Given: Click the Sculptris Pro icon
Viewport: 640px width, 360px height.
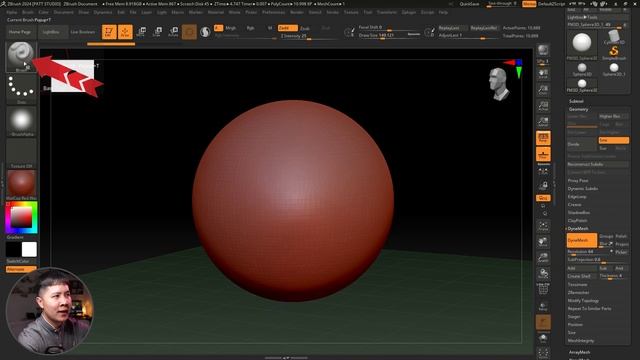Looking at the screenshot, I should click(x=205, y=31).
